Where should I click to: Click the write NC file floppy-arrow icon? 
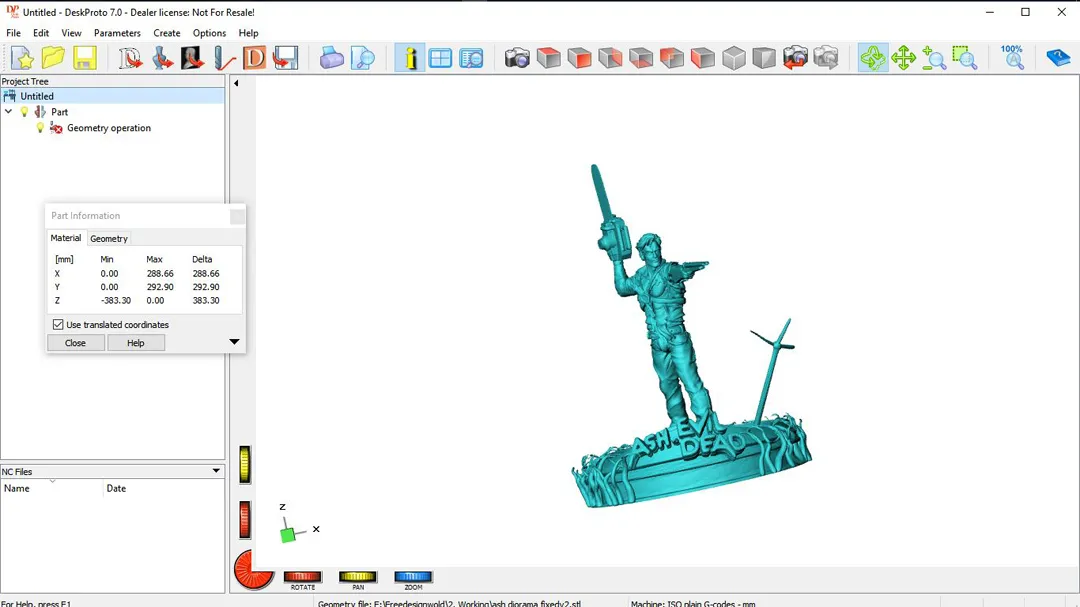[285, 58]
